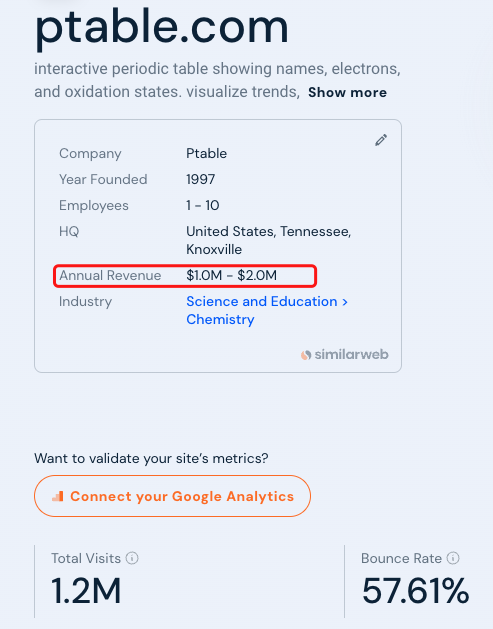Click the highlighted Annual Revenue value

click(x=231, y=276)
